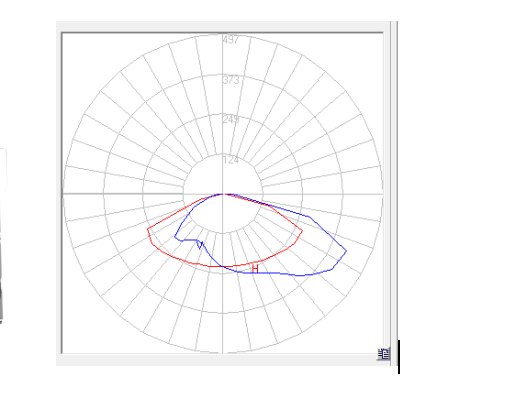Click the red H curve label
Viewport: 514px width, 407px height.
(255, 269)
